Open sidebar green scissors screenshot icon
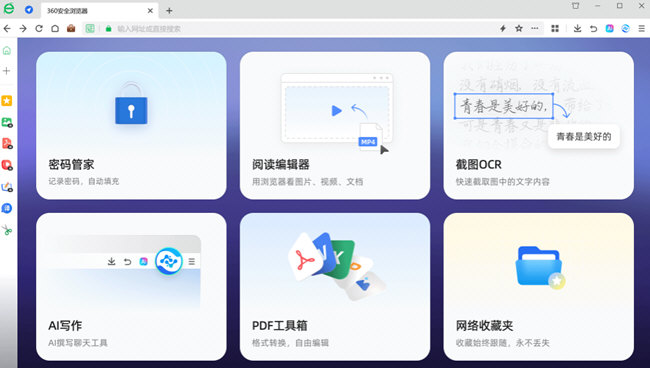Viewport: 650px width, 368px height. [x=7, y=230]
